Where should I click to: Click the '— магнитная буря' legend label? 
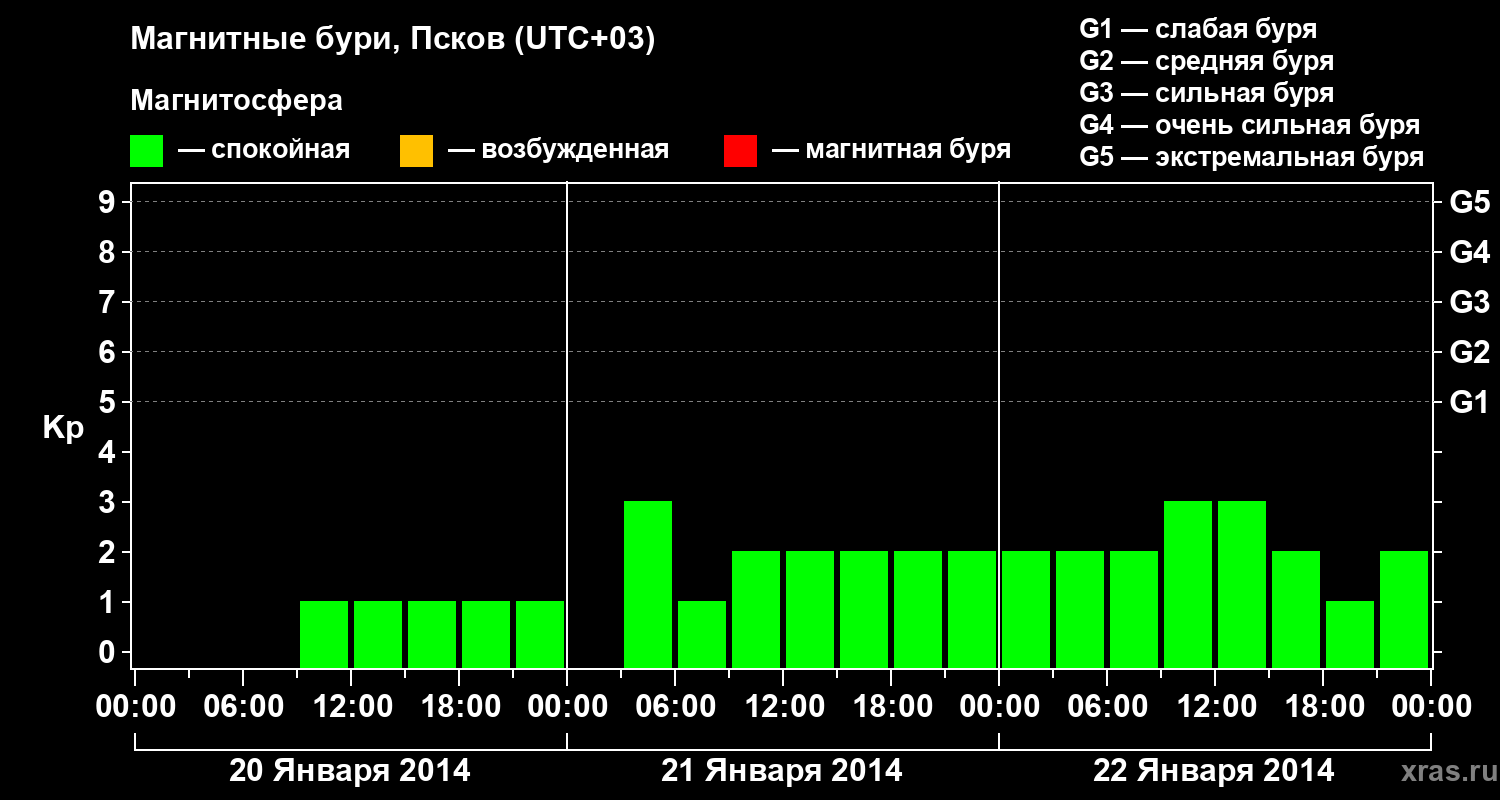(891, 151)
